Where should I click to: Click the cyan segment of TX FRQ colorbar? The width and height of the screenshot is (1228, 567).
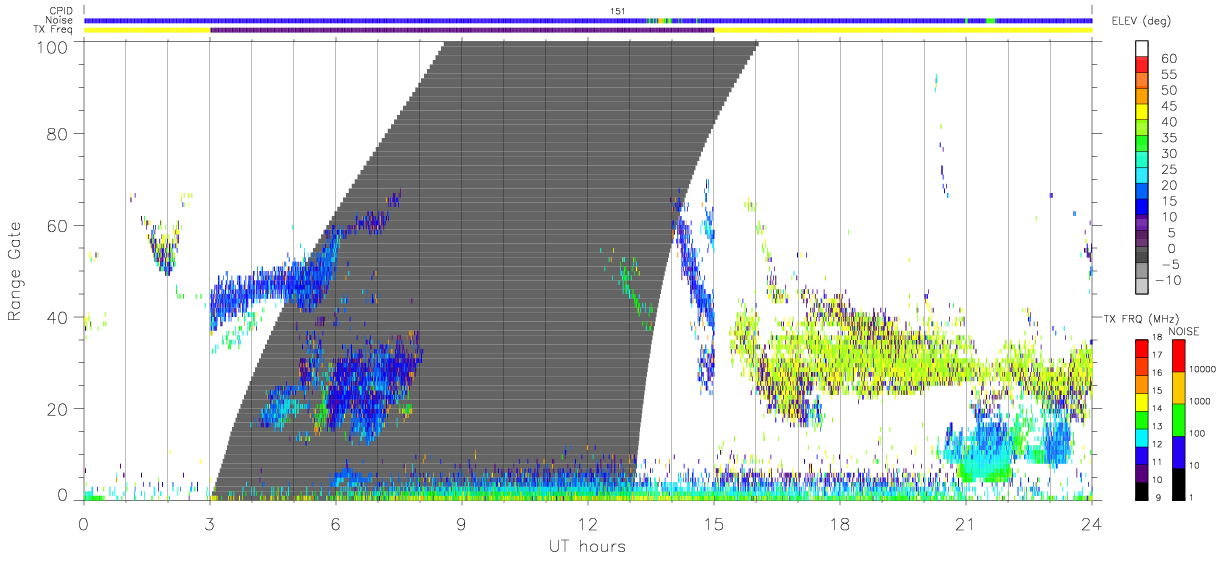1143,438
